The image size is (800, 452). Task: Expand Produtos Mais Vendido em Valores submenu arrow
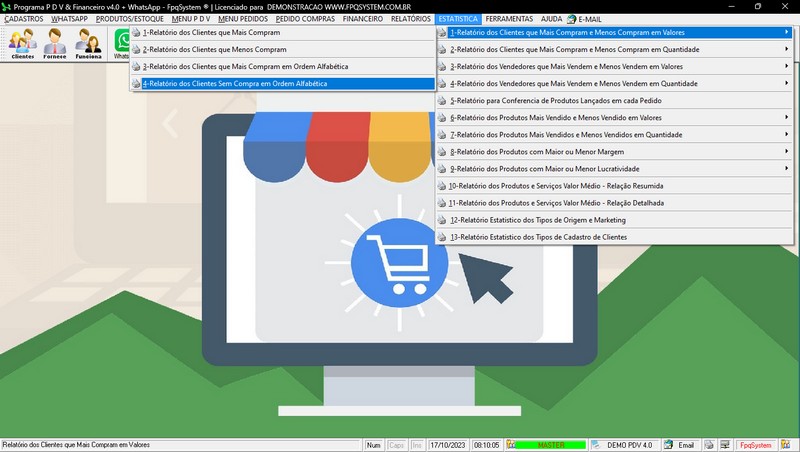tap(787, 117)
